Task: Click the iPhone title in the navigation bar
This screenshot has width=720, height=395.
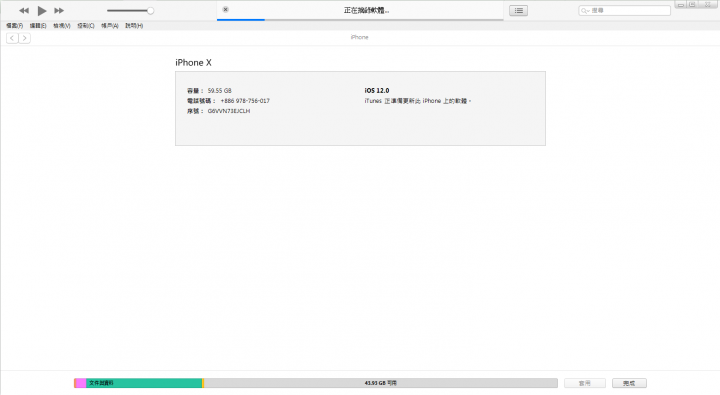Action: click(x=360, y=37)
